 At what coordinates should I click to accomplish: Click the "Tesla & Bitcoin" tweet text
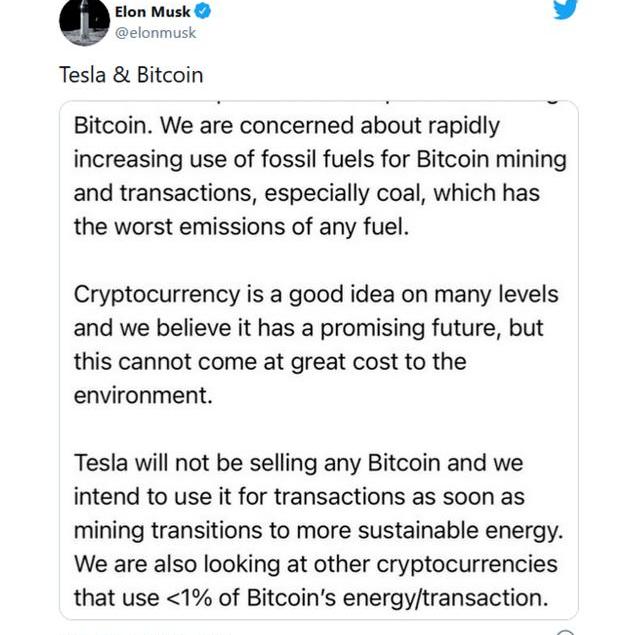click(x=130, y=76)
